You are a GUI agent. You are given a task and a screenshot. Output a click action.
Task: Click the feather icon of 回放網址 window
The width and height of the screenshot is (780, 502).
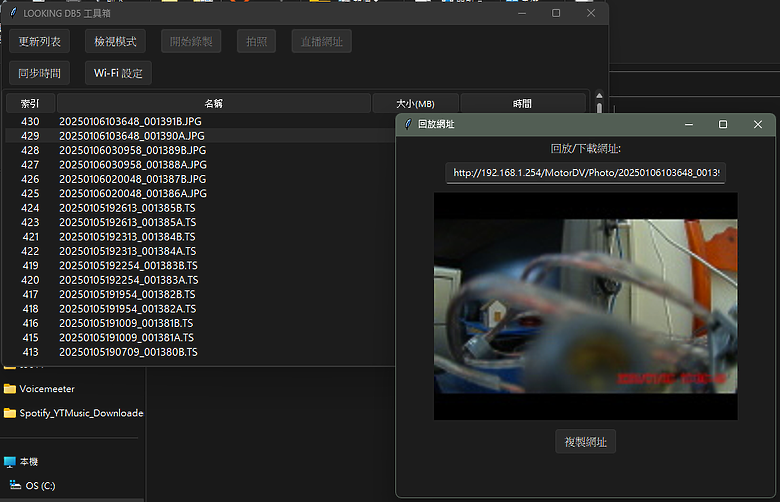point(408,124)
